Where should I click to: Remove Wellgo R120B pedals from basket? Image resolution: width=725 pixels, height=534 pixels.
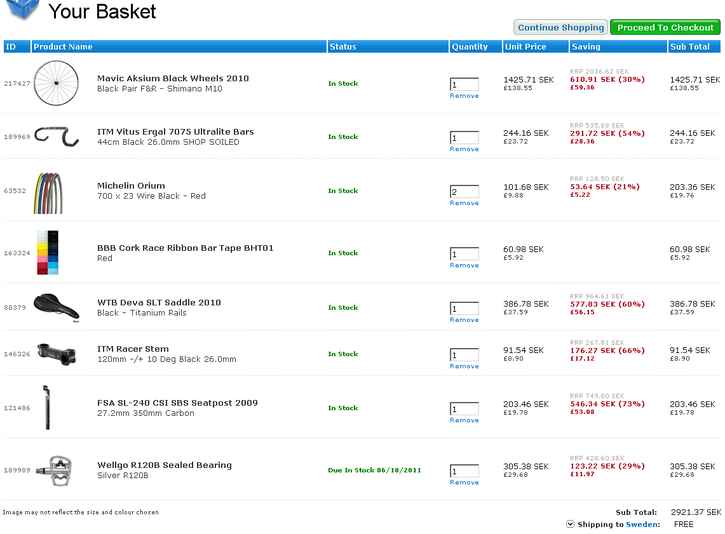[x=464, y=482]
